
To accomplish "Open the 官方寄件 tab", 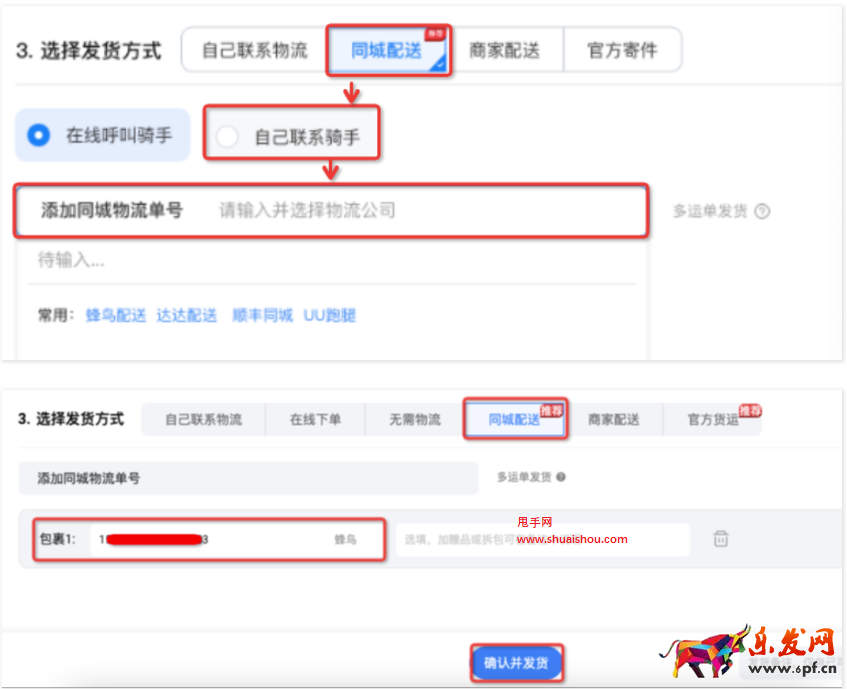I will pyautogui.click(x=623, y=49).
